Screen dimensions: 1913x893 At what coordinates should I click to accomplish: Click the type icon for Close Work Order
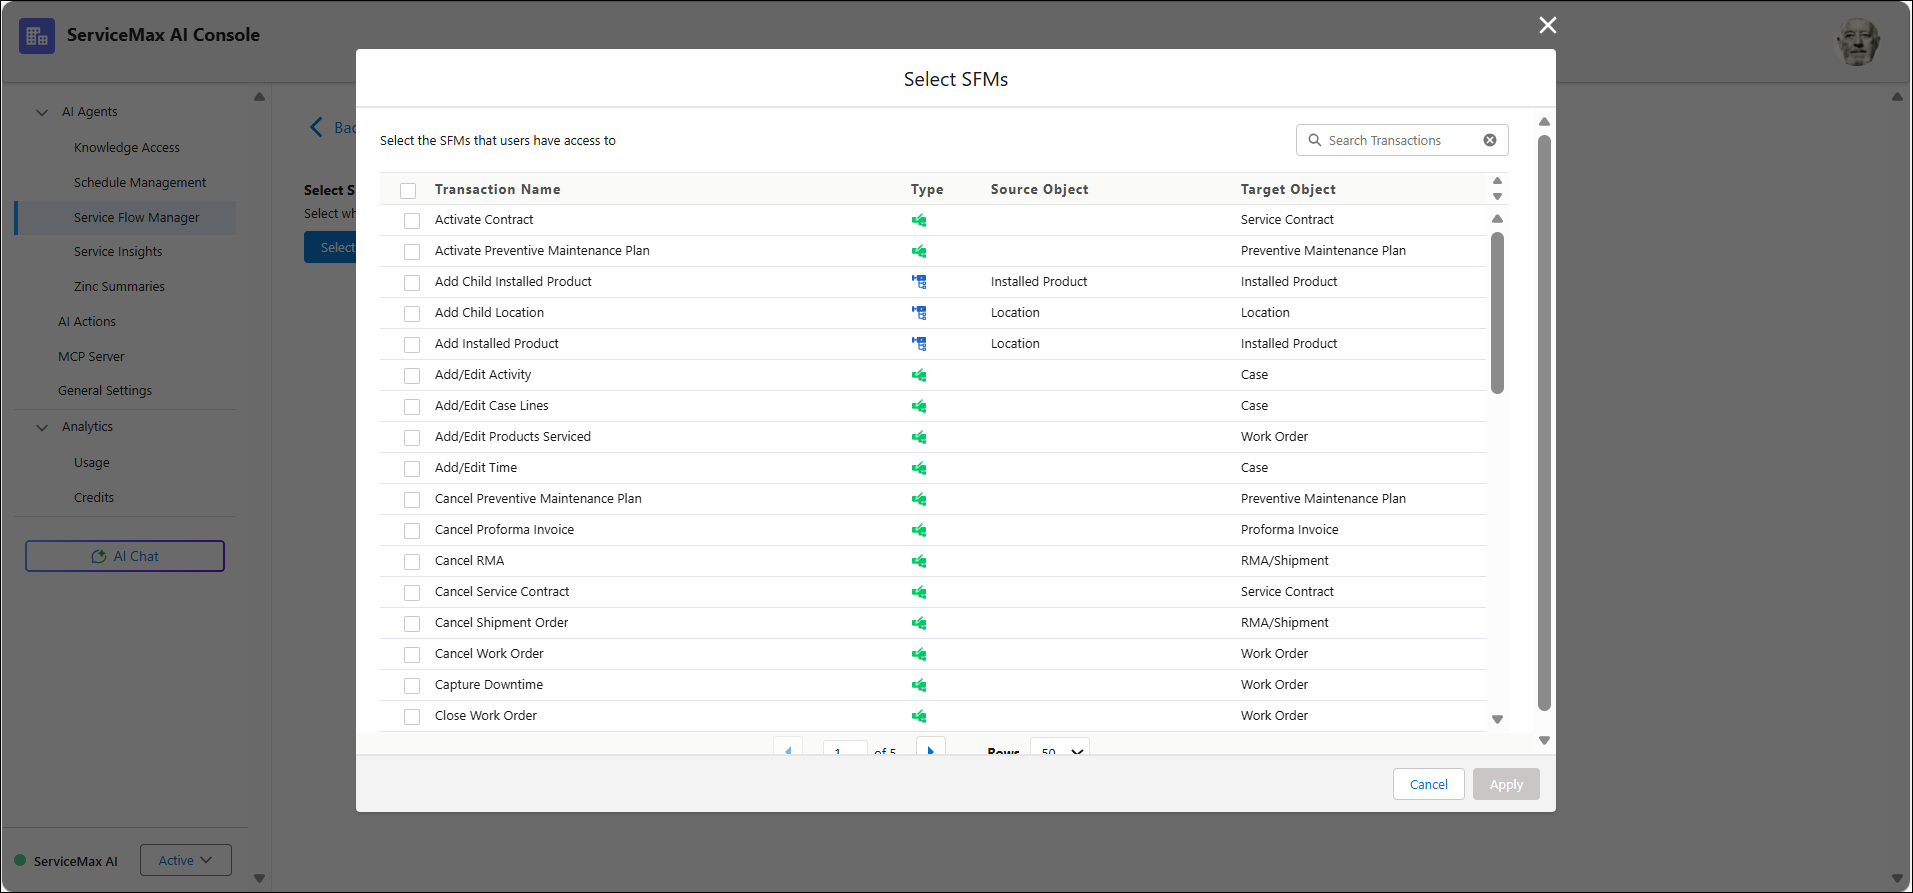click(x=919, y=716)
